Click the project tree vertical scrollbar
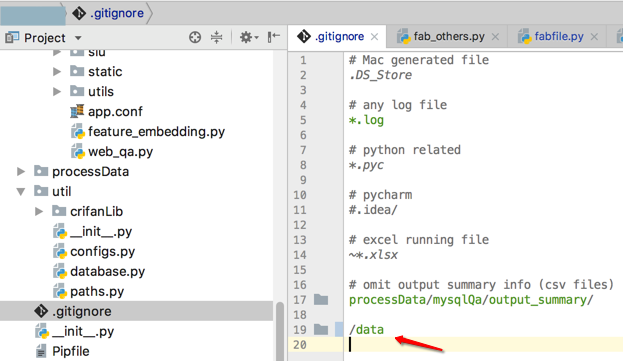Image resolution: width=623 pixels, height=361 pixels. (x=280, y=331)
